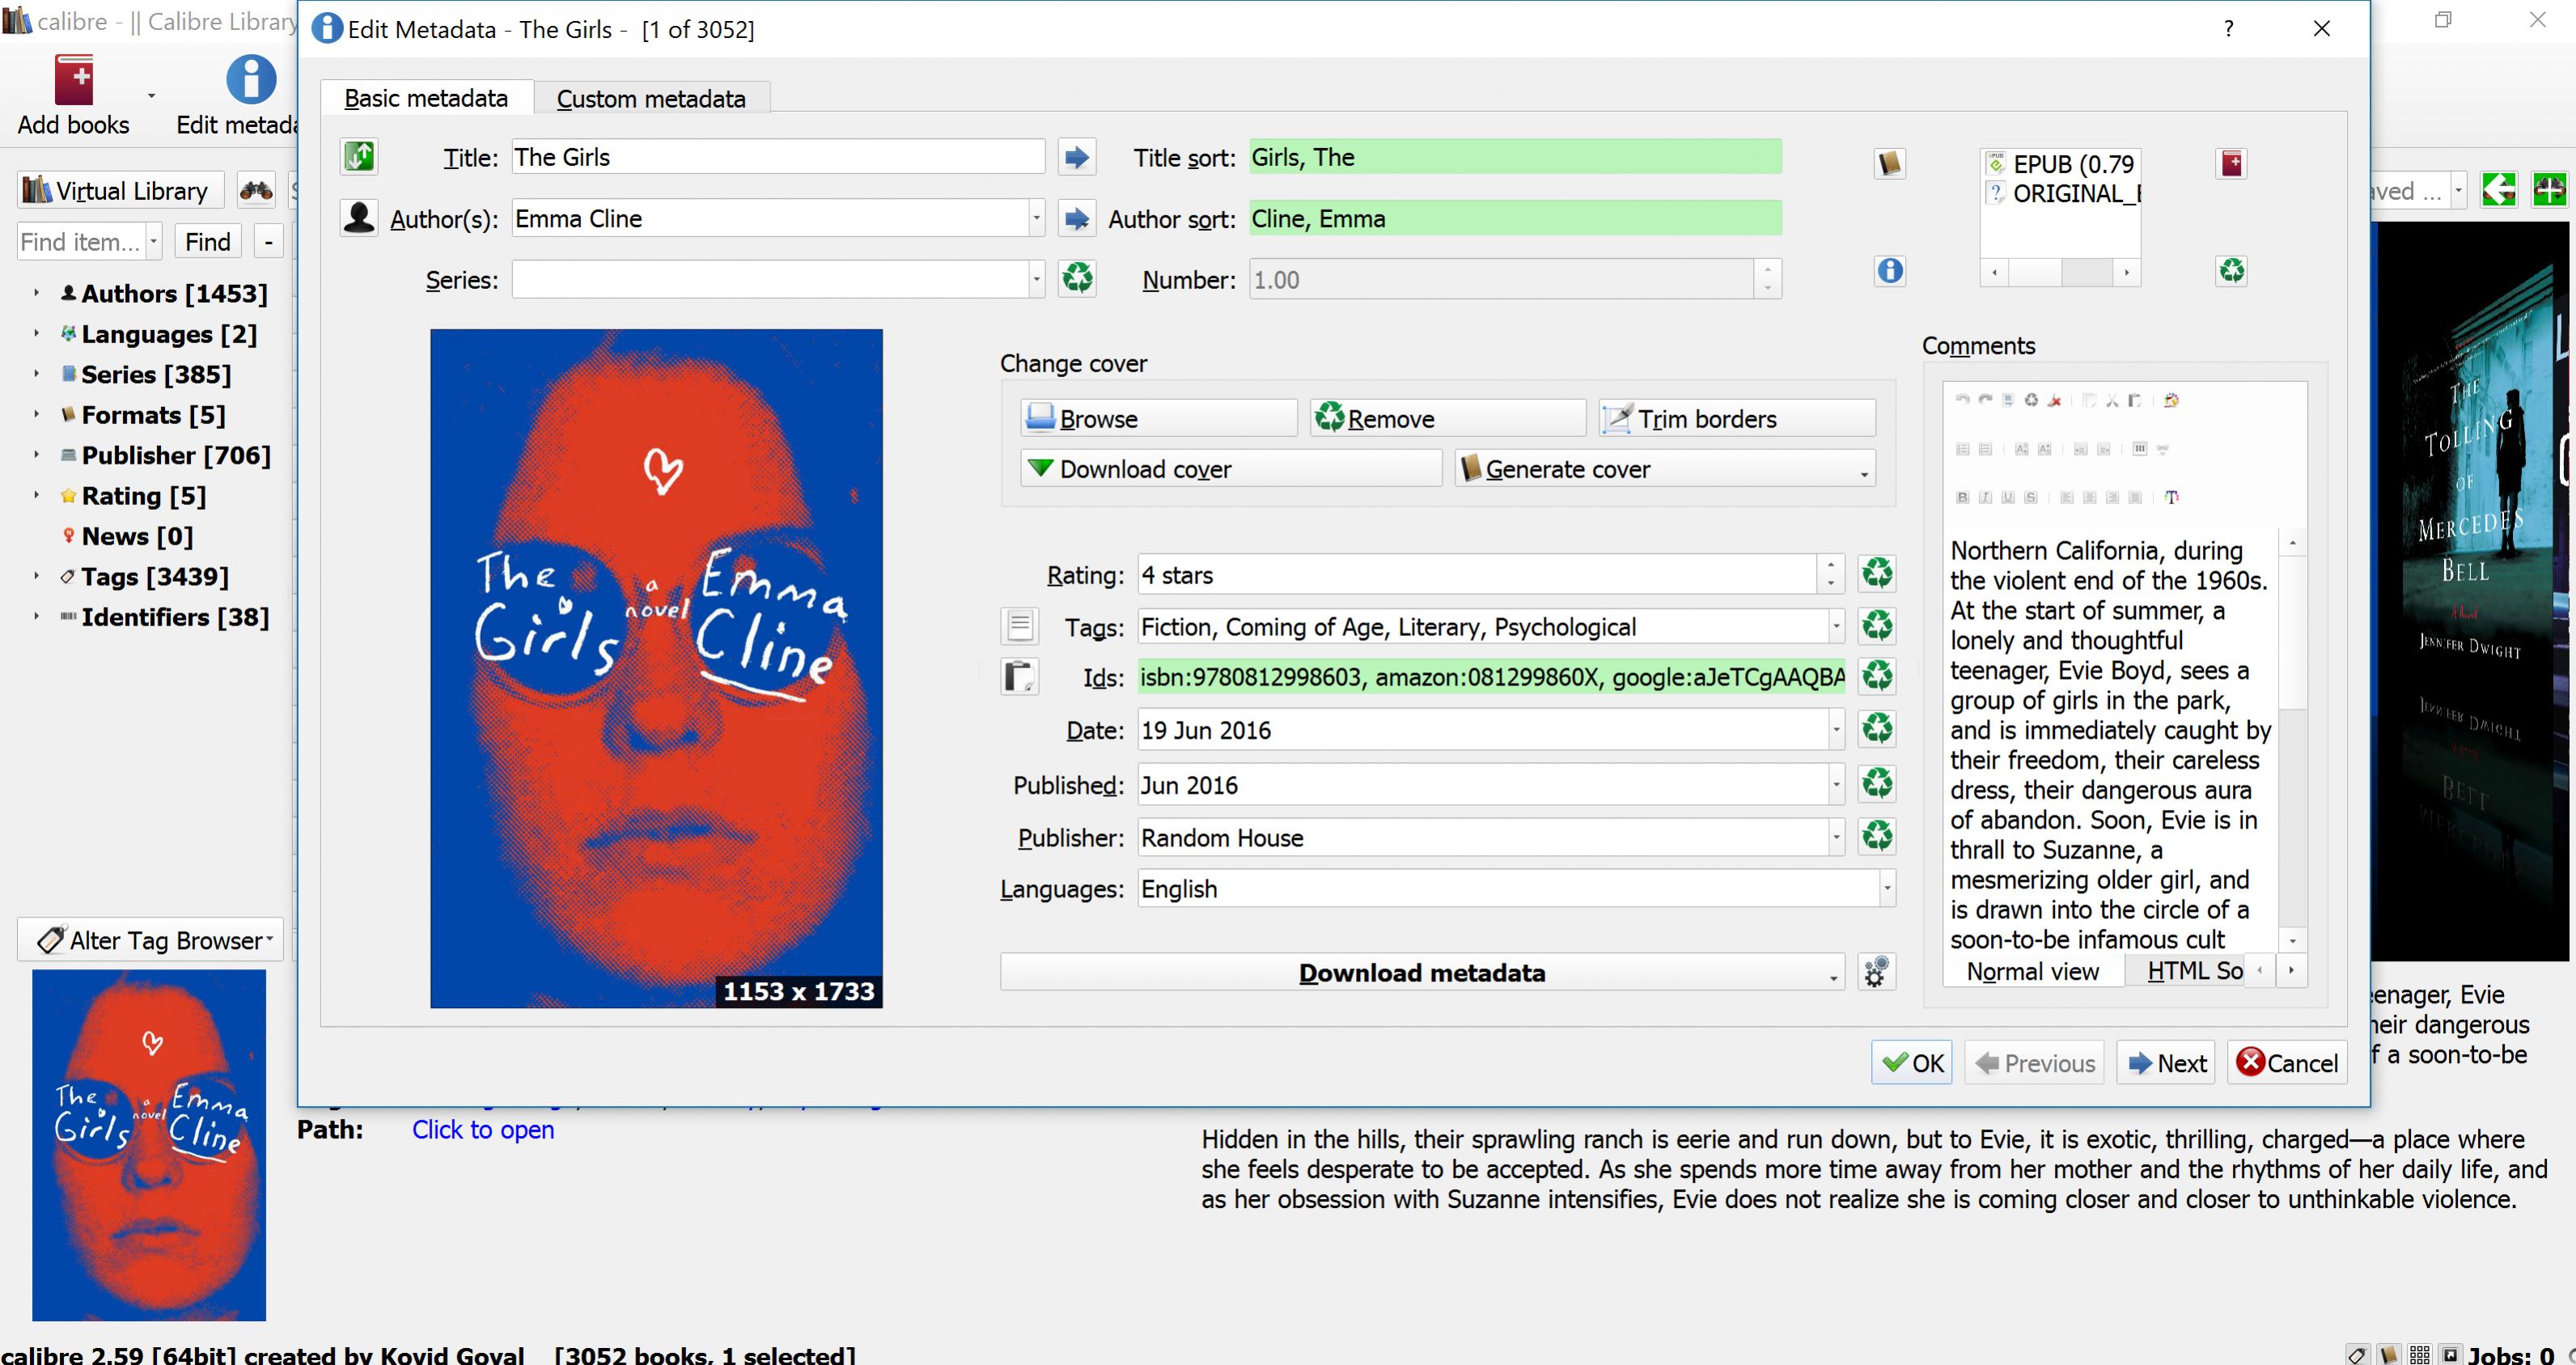Open the Publisher dropdown arrow
The height and width of the screenshot is (1365, 2576).
click(1836, 837)
